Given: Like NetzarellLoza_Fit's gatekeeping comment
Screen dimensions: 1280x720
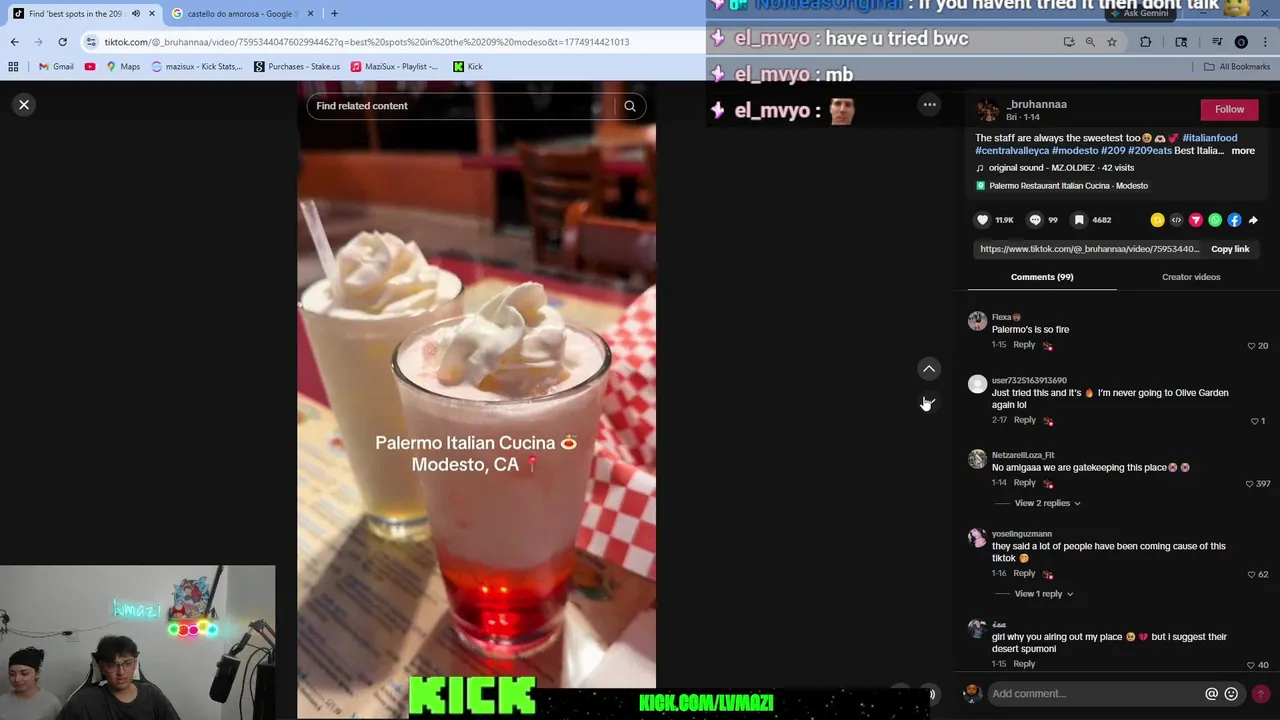Looking at the screenshot, I should 1250,484.
